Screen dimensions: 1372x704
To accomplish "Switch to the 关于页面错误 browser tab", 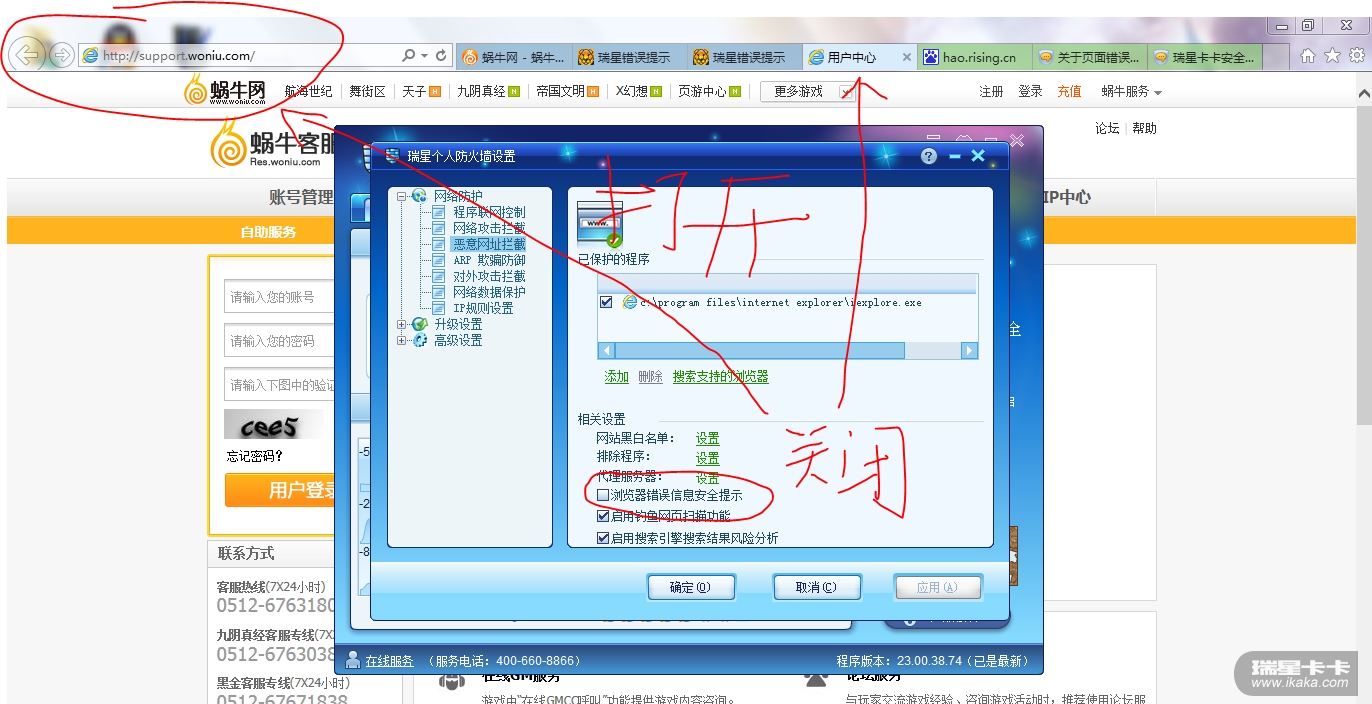I will point(1090,57).
